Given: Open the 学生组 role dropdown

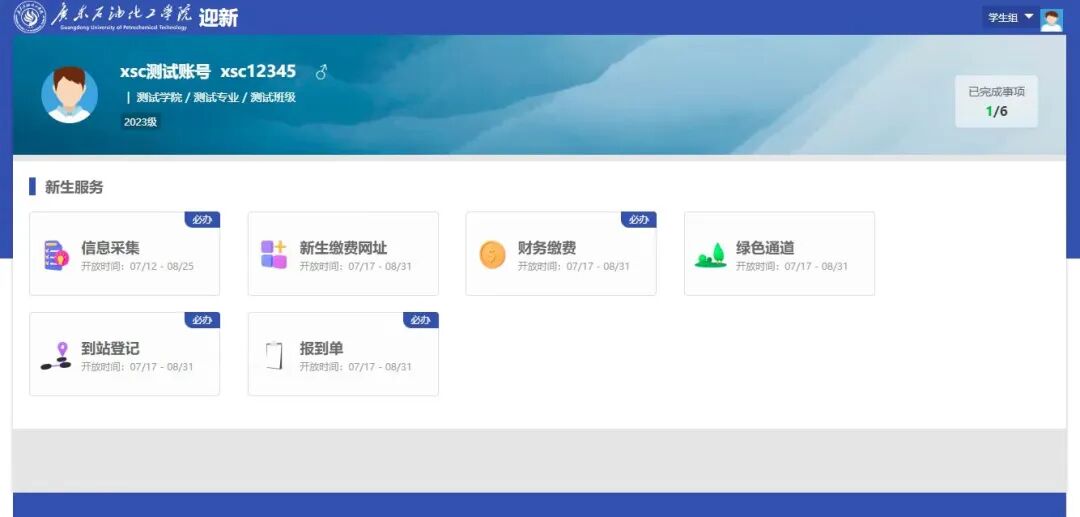Looking at the screenshot, I should [x=1010, y=17].
